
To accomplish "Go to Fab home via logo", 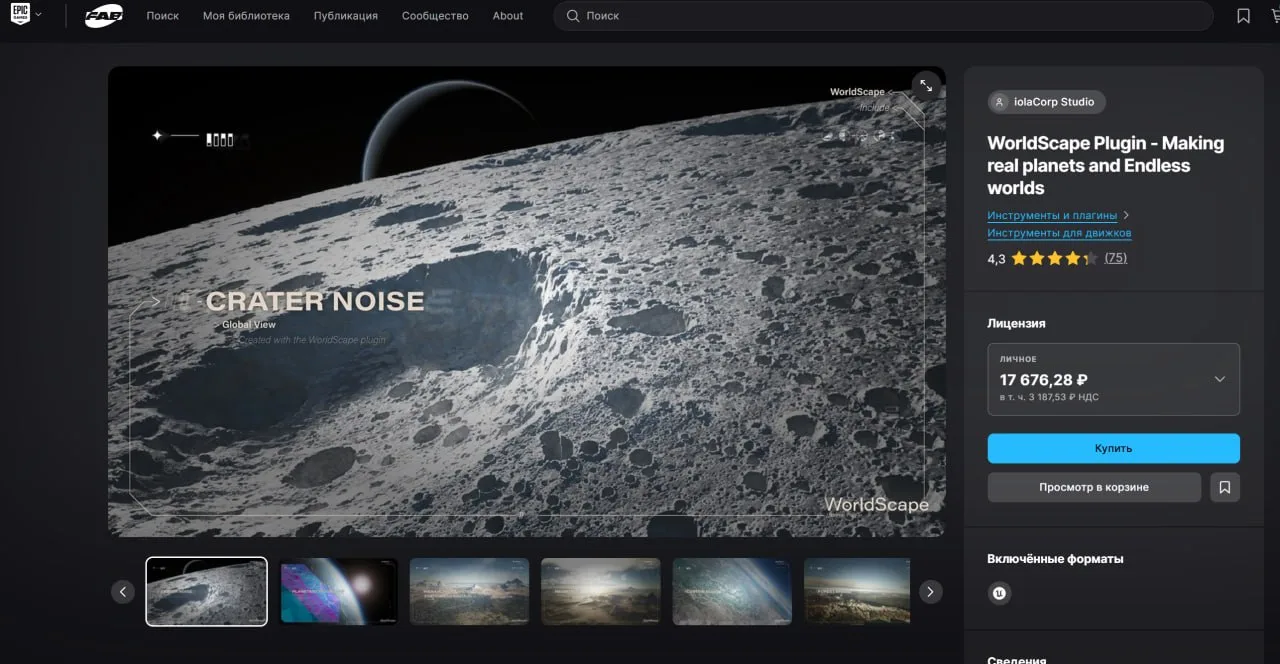I will point(104,16).
